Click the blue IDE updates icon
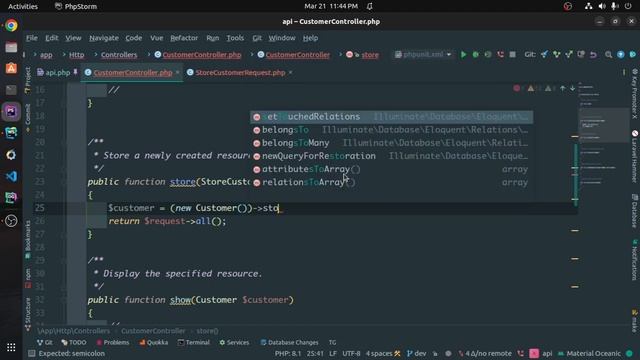 coord(621,54)
